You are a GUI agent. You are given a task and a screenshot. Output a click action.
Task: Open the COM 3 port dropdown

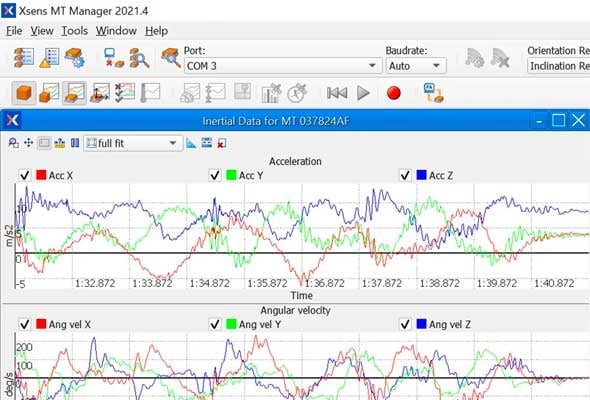(283, 66)
